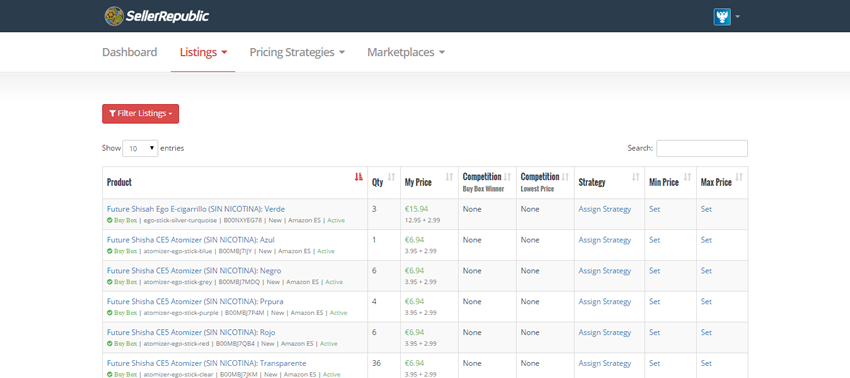
Task: Go to the Dashboard tab
Action: [x=130, y=52]
